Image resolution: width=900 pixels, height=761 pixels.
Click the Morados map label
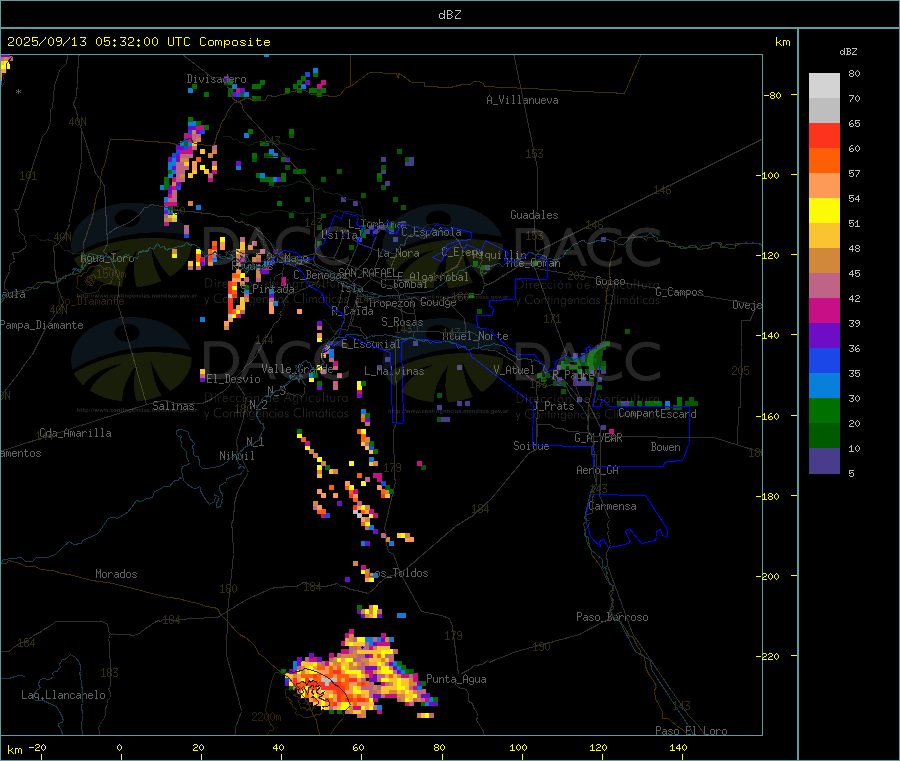[116, 574]
